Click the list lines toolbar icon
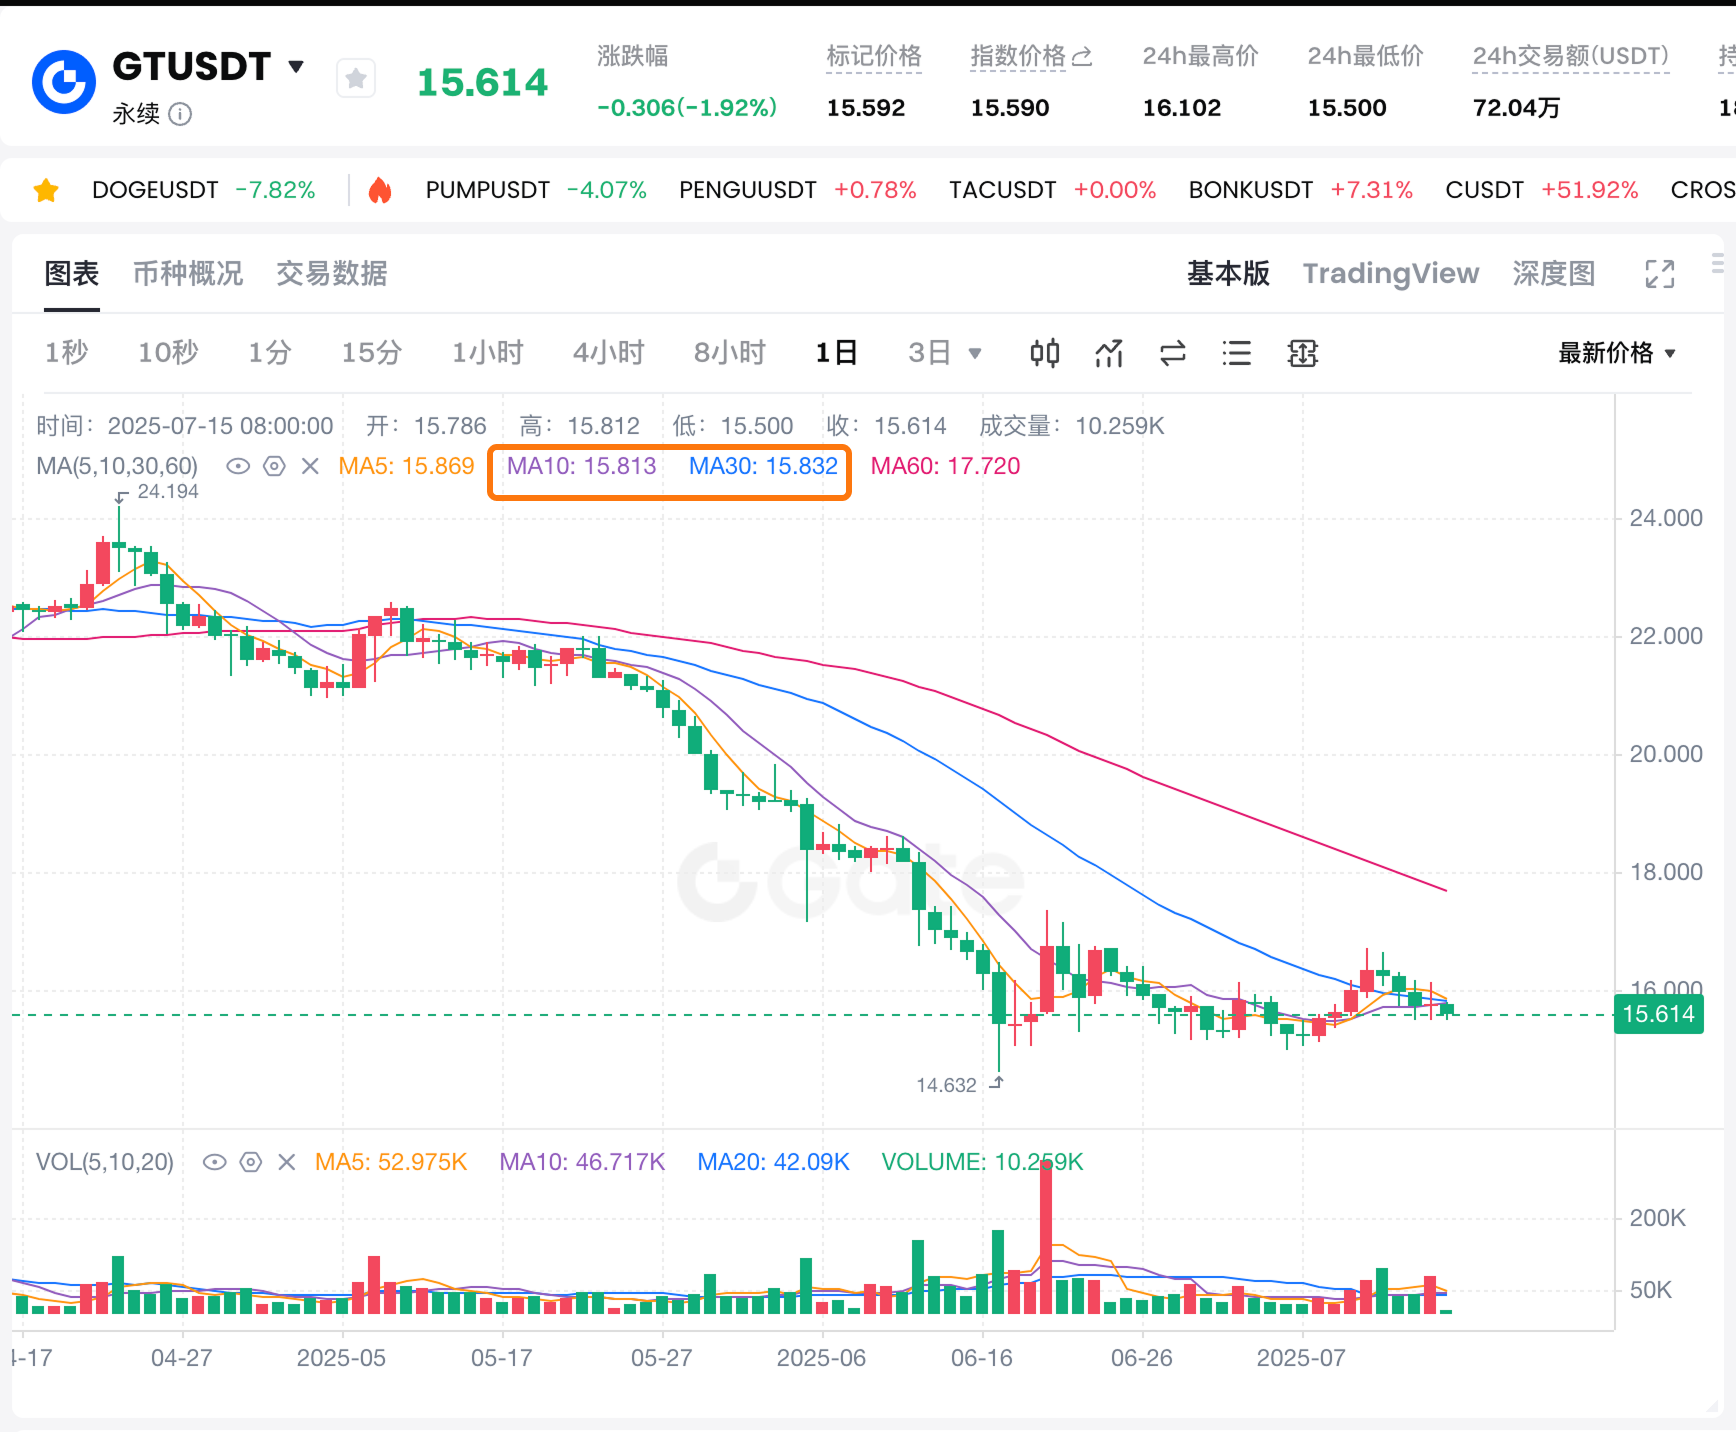This screenshot has width=1736, height=1432. click(x=1237, y=353)
